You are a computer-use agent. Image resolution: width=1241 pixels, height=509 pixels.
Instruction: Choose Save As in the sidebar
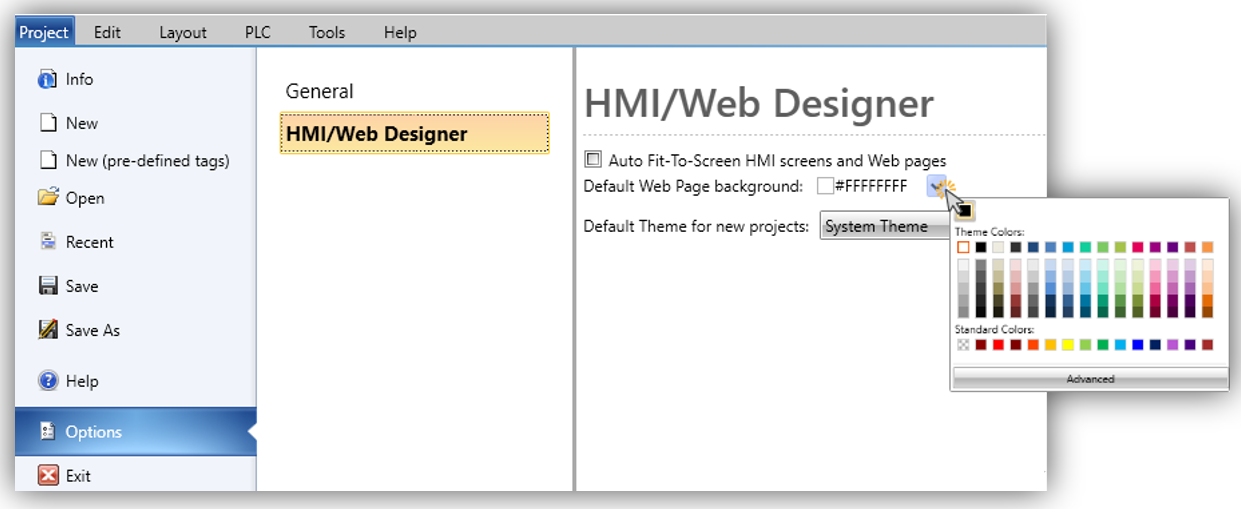(78, 330)
